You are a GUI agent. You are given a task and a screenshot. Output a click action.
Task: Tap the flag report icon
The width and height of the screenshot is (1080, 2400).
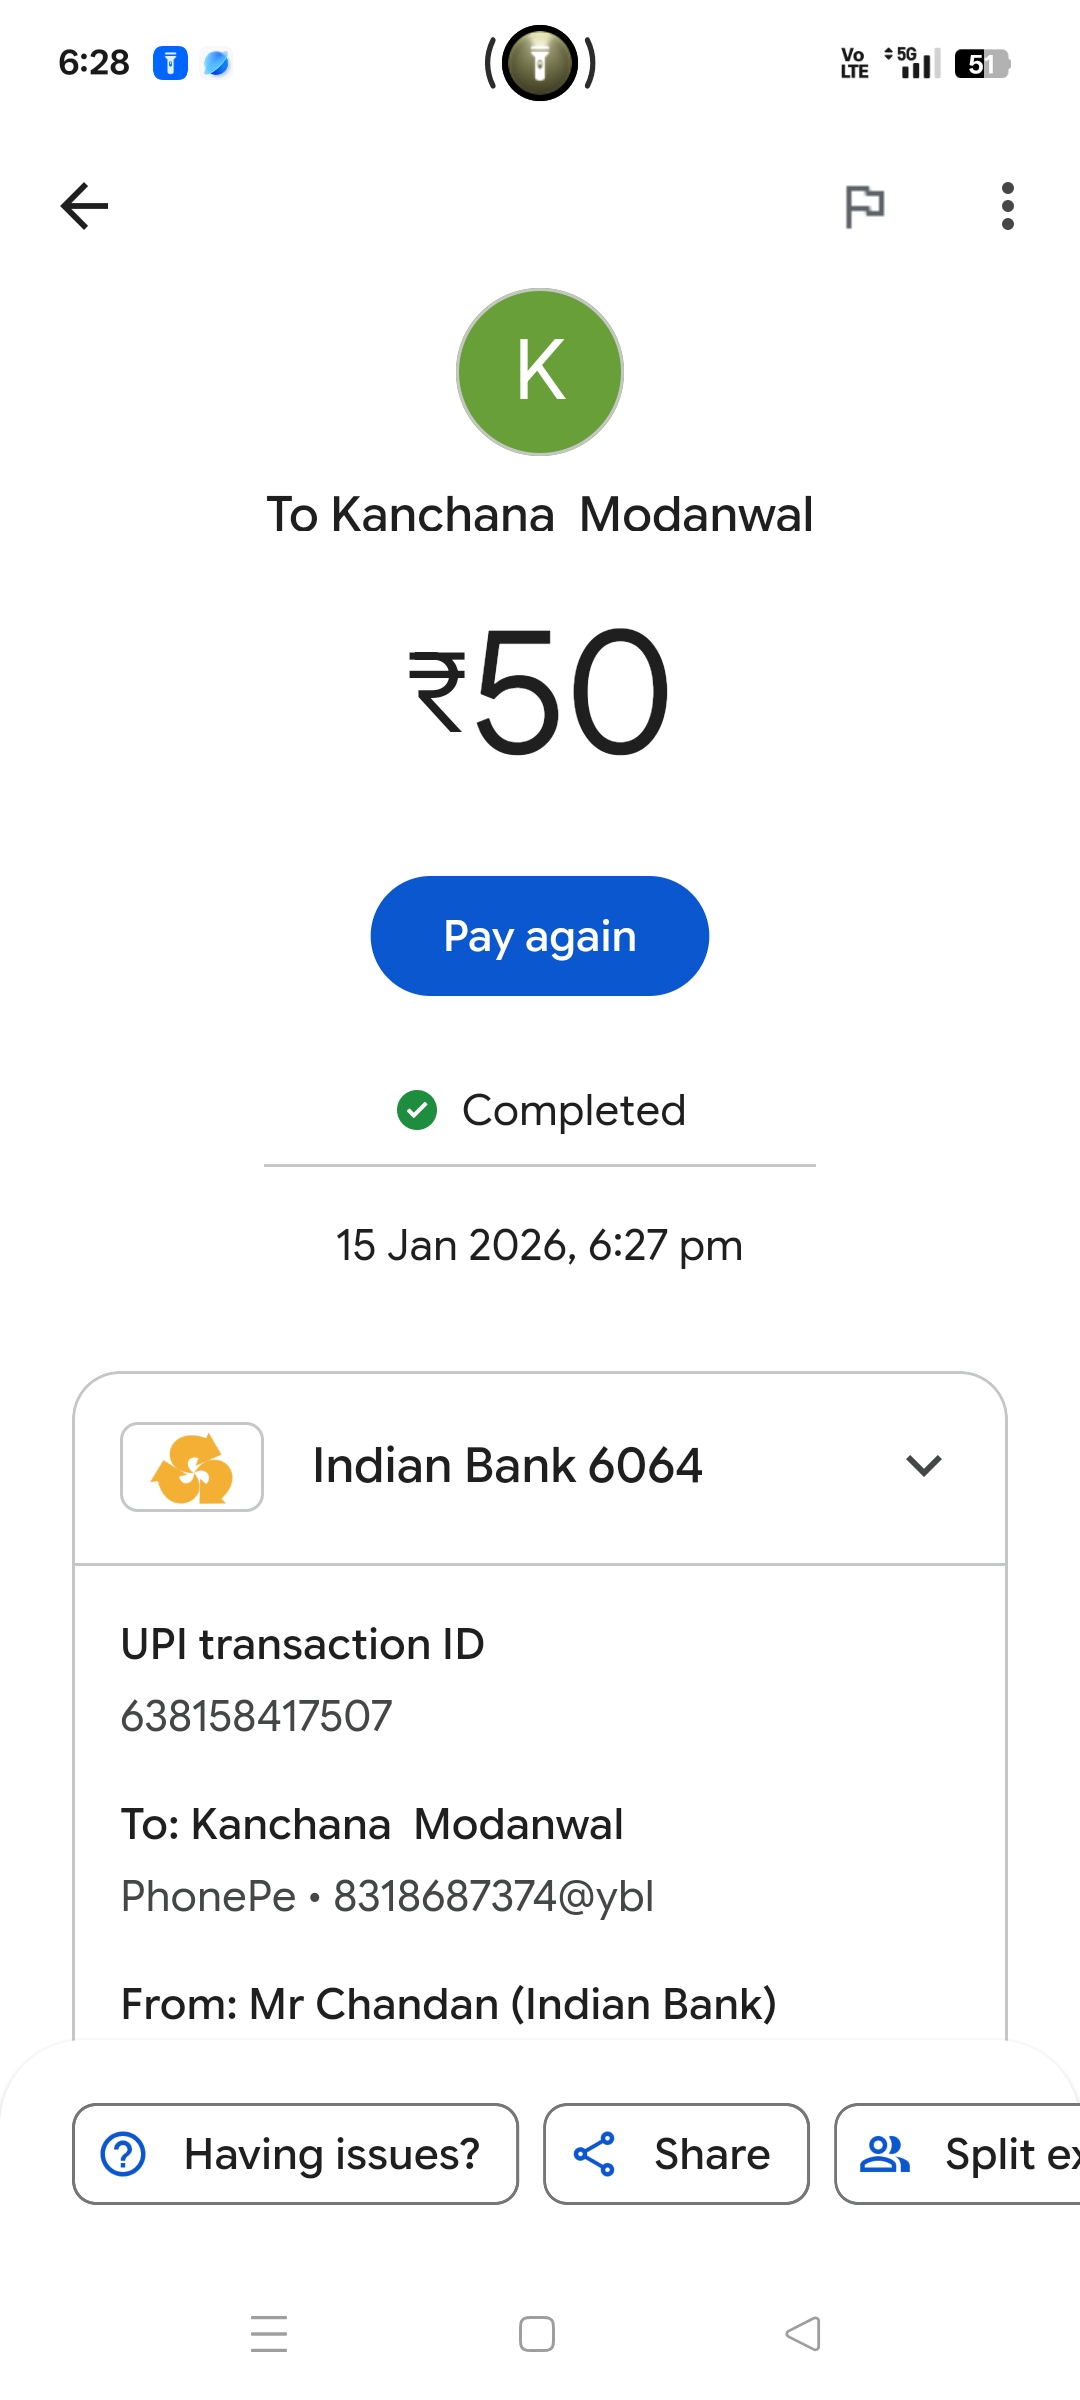864,206
